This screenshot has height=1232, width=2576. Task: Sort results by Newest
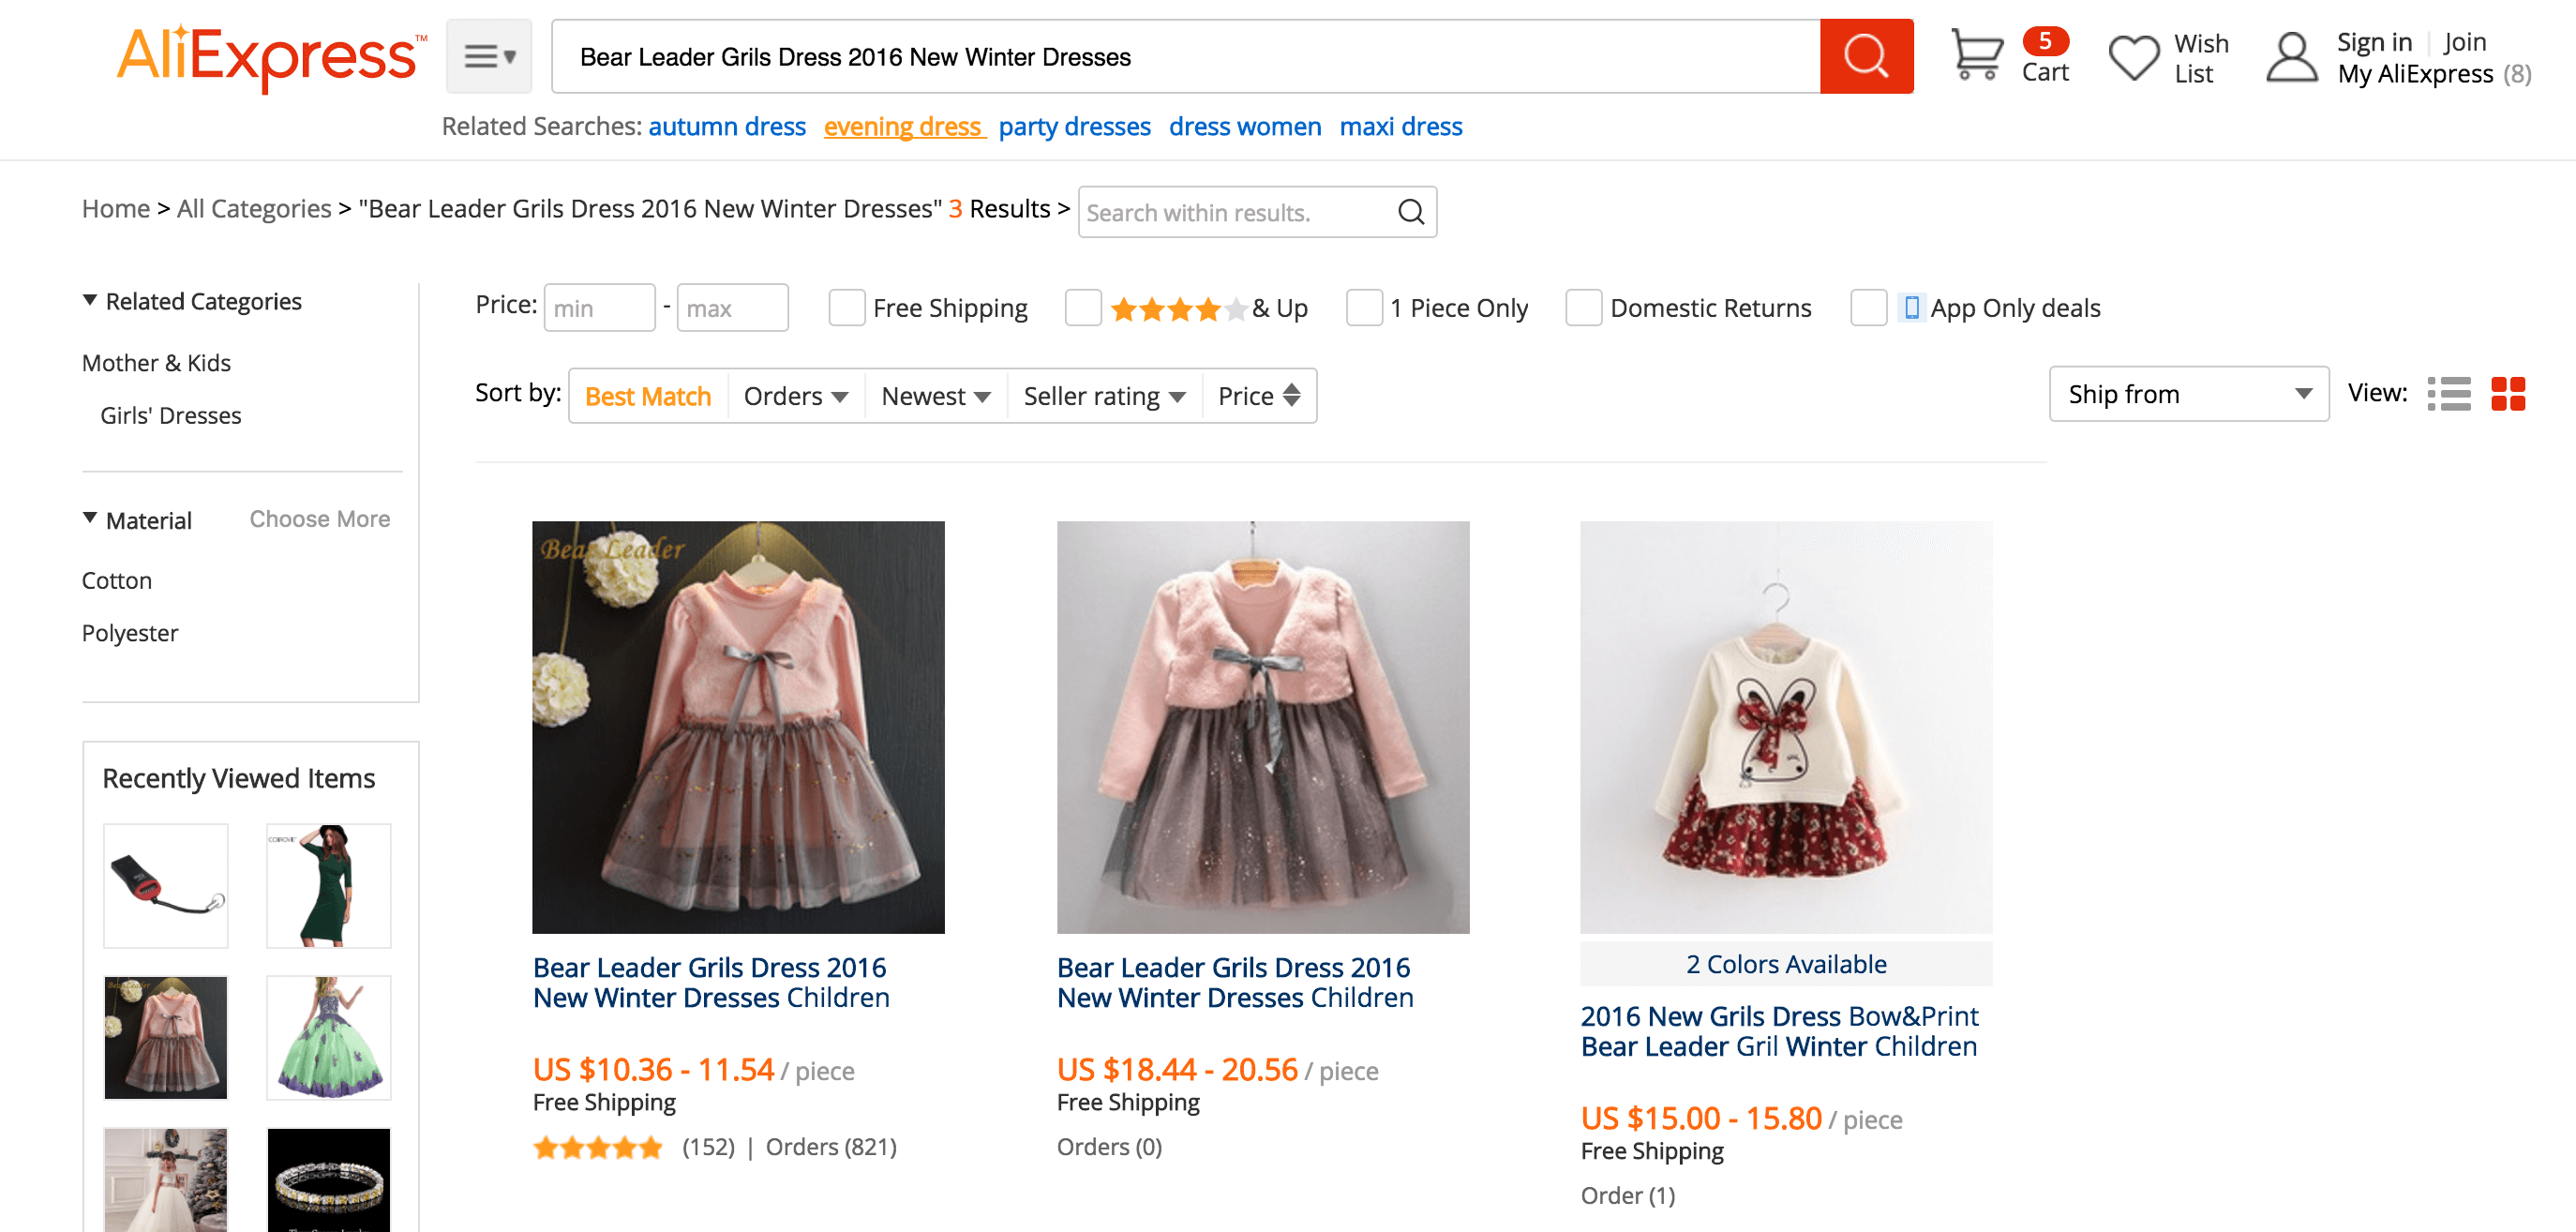(x=936, y=396)
